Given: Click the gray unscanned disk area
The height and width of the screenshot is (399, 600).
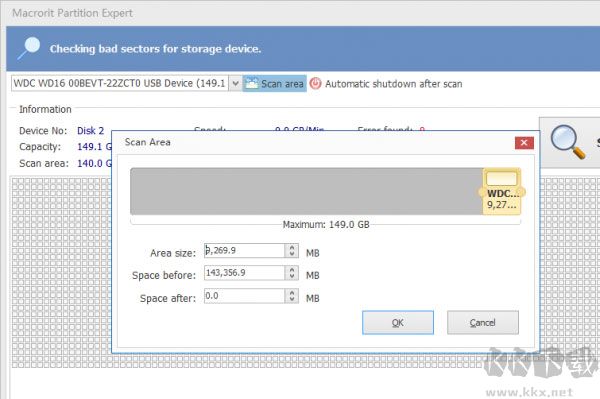Looking at the screenshot, I should coord(306,191).
